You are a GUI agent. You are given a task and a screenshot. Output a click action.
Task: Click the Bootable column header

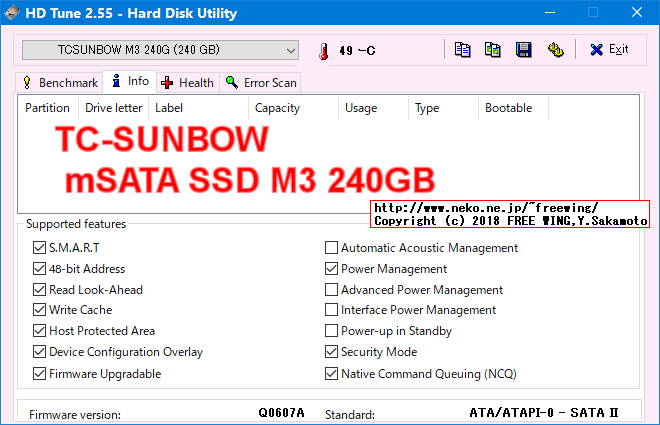pyautogui.click(x=514, y=108)
